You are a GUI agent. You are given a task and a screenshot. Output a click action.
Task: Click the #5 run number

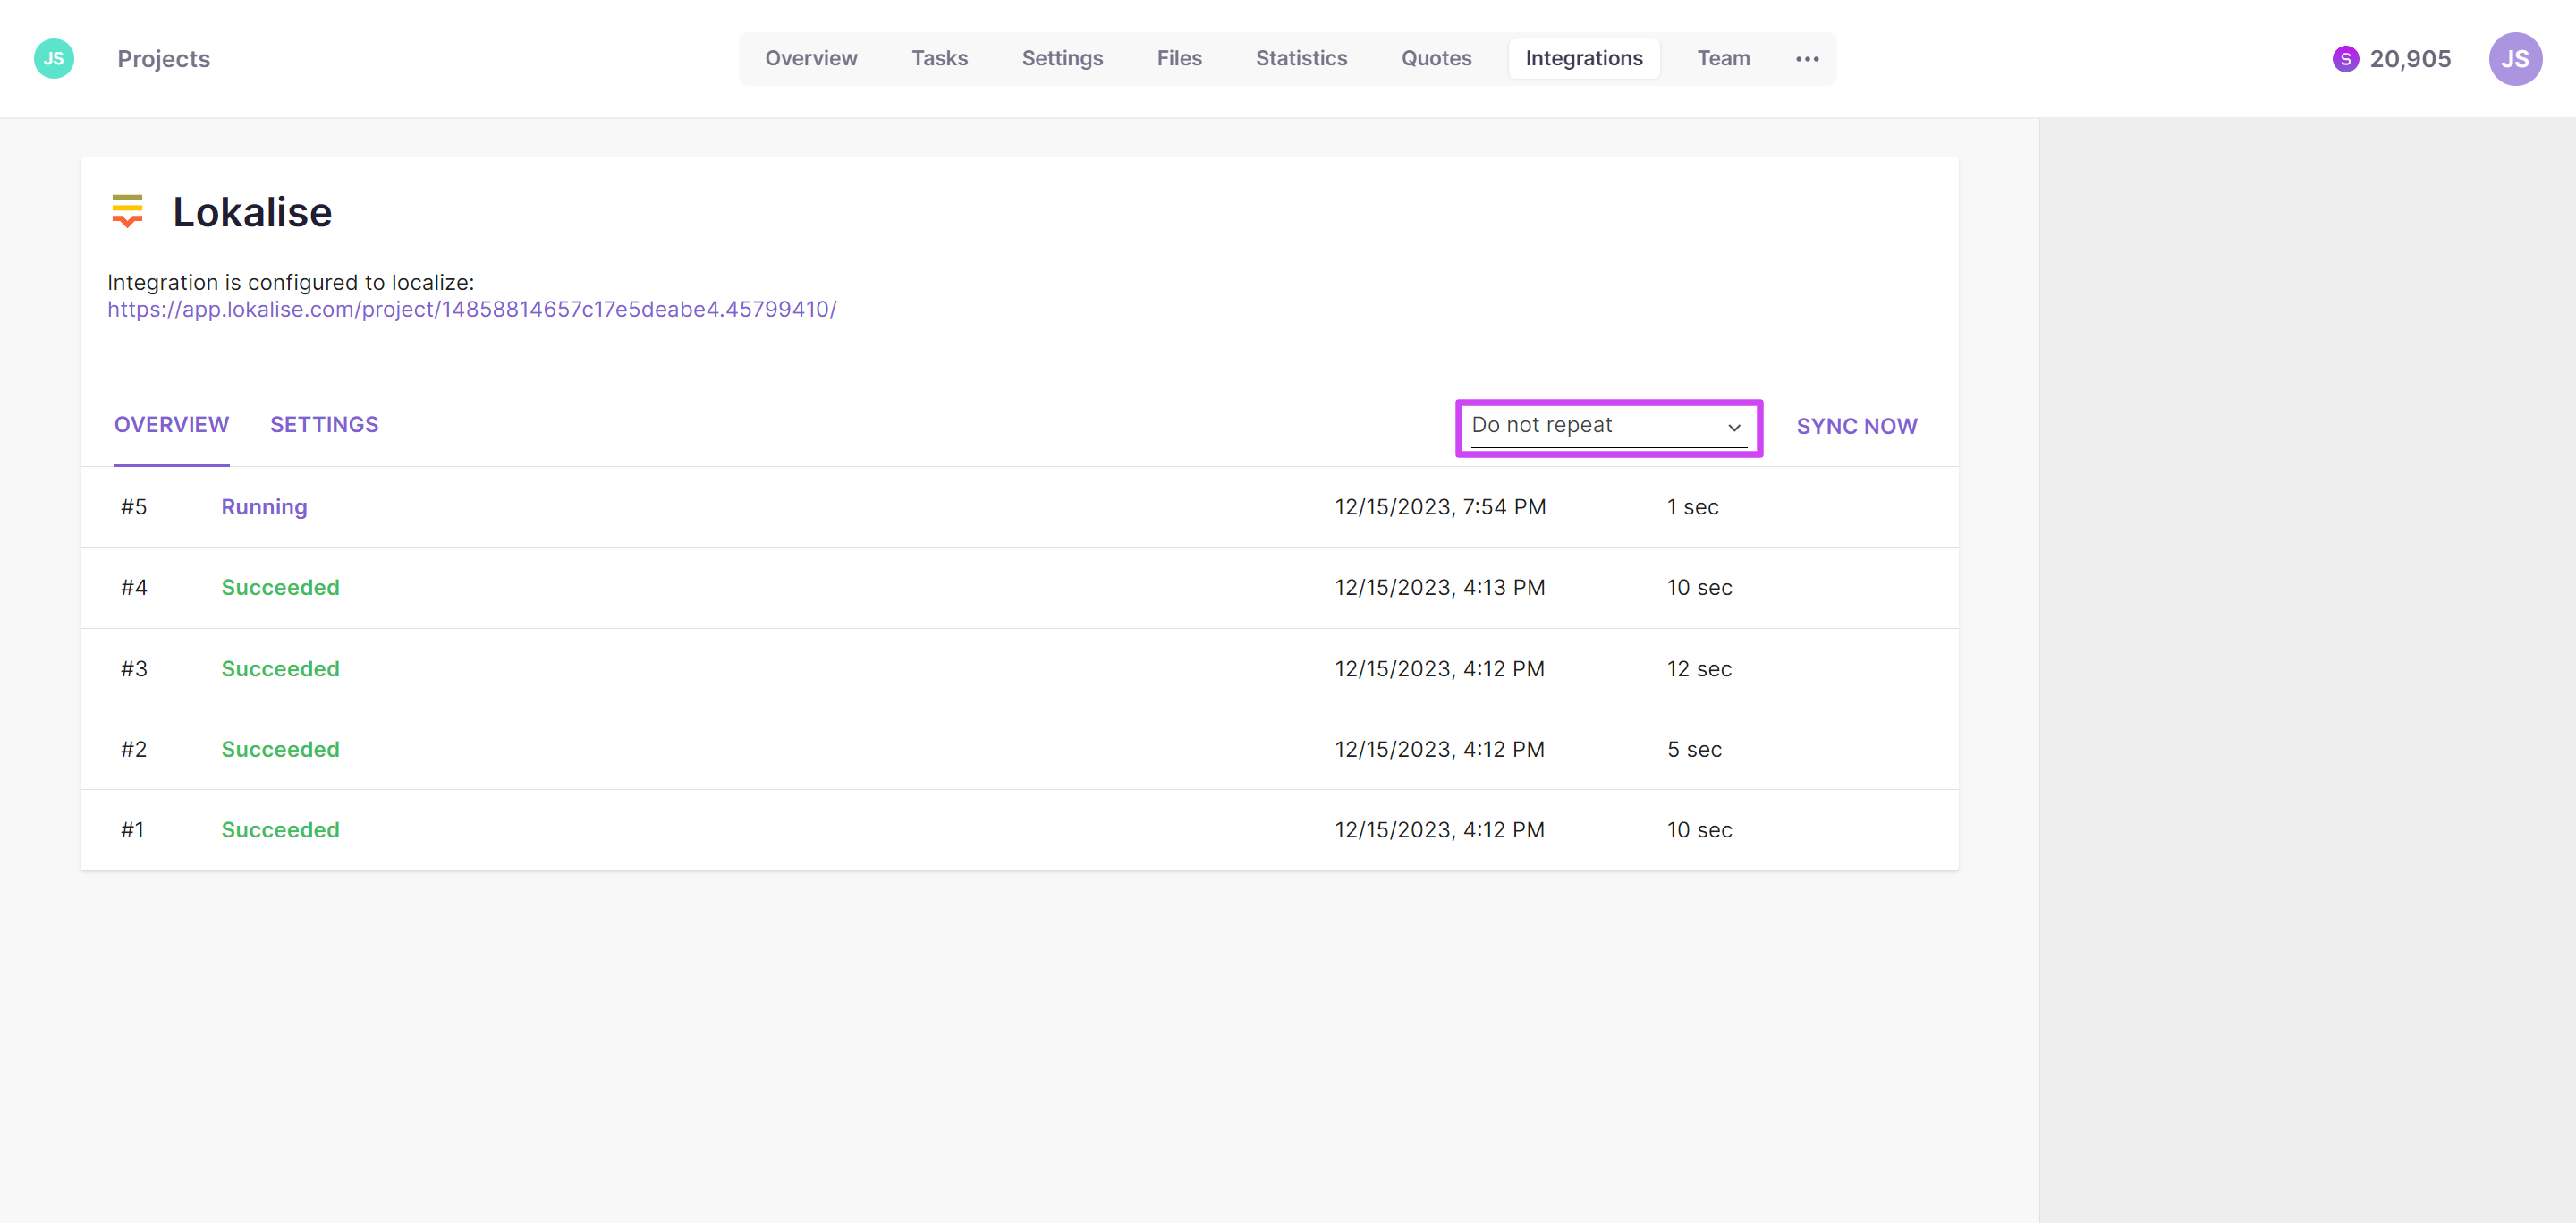pos(134,507)
